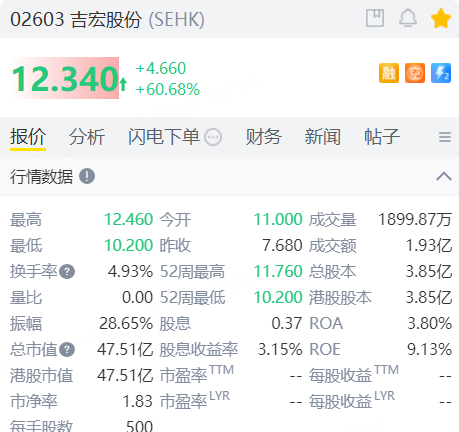Open the 闪电下单 tab
This screenshot has width=459, height=432.
tap(164, 137)
